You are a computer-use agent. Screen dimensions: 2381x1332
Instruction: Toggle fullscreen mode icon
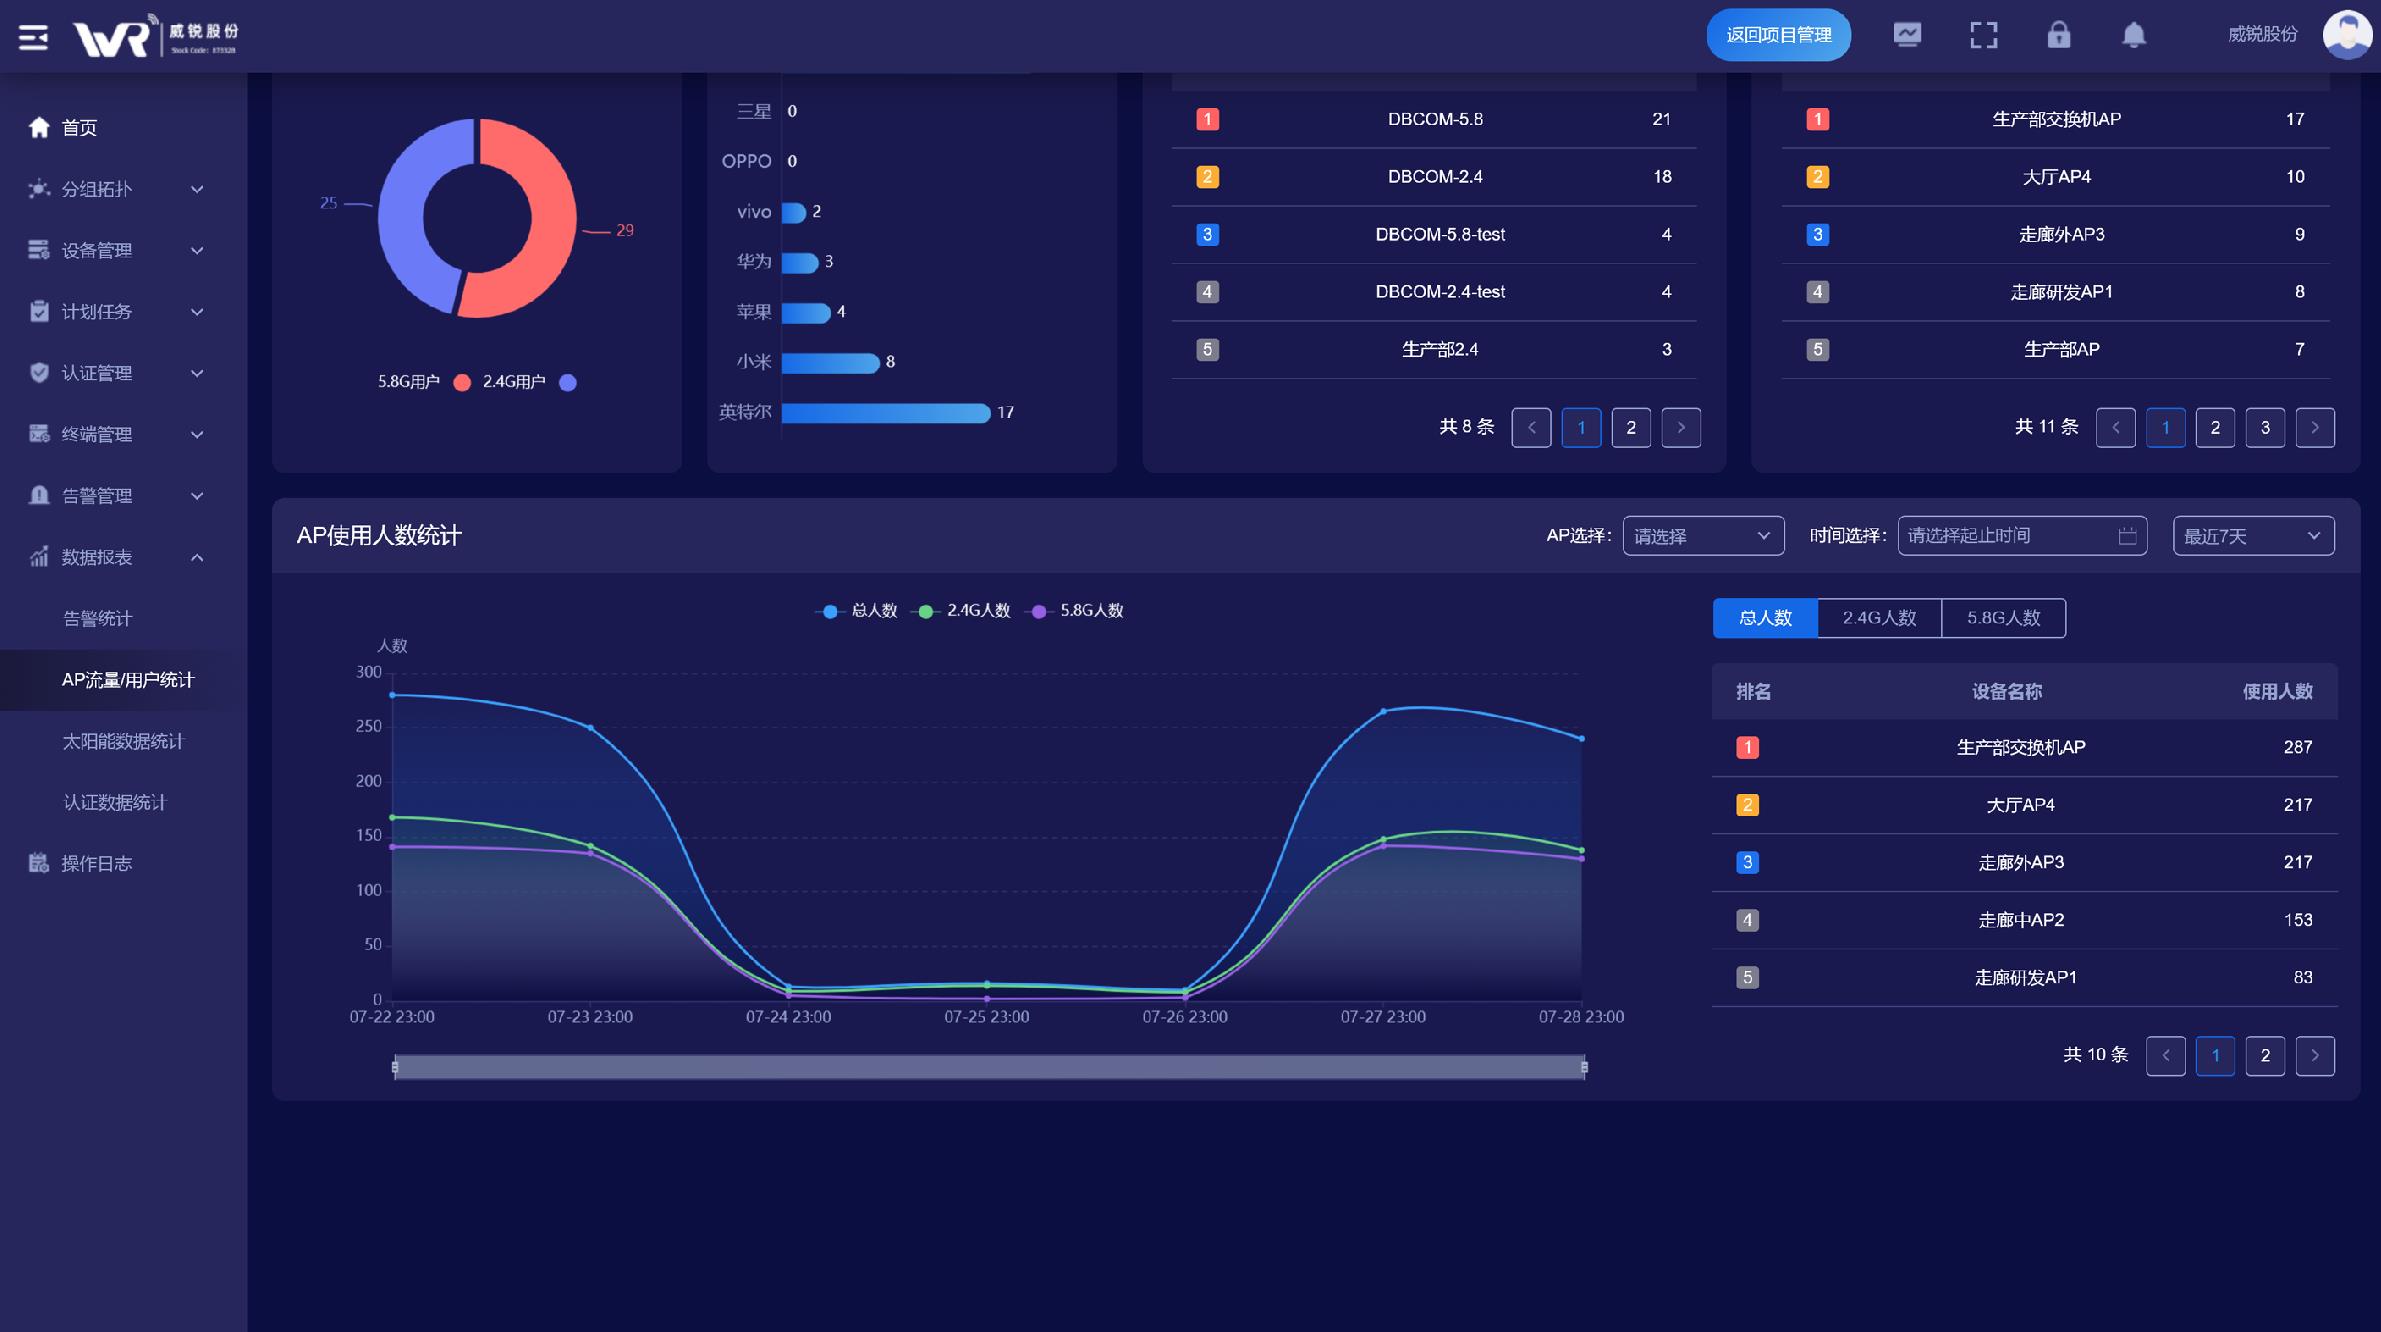[x=1983, y=35]
